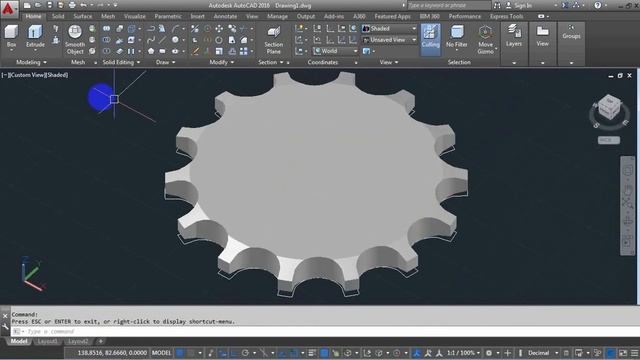Click the Section Plane tool

point(273,40)
